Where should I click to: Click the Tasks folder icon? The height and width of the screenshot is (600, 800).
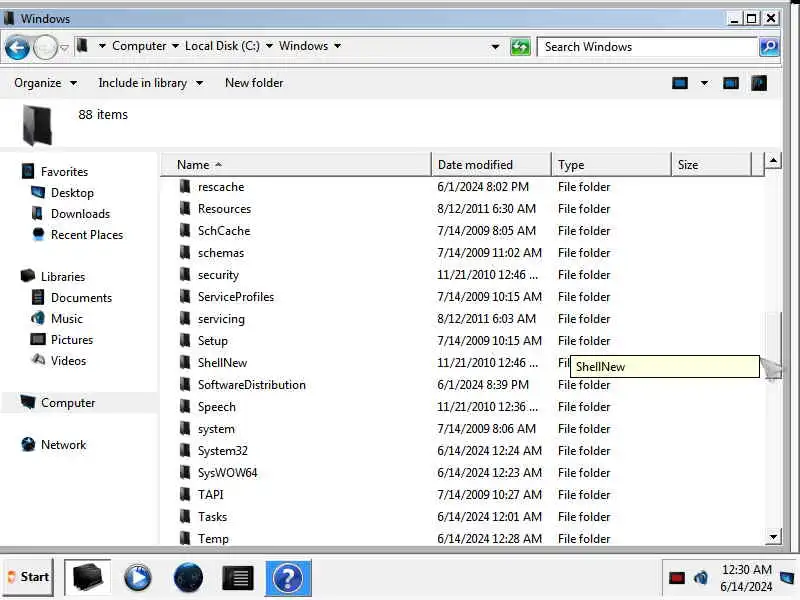[x=185, y=516]
